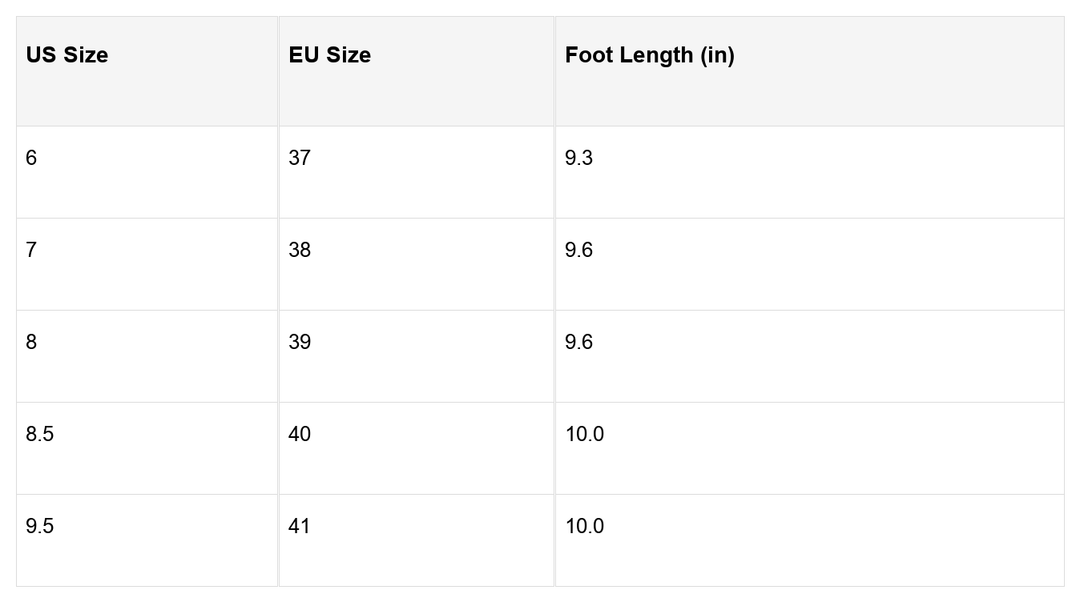Image resolution: width=1080 pixels, height=602 pixels.
Task: Click the US size 8.5 cell
Action: 40,434
